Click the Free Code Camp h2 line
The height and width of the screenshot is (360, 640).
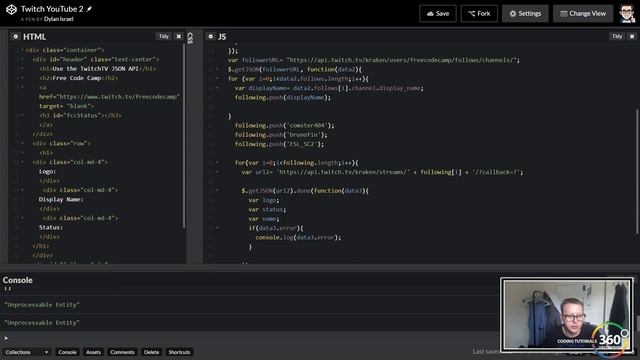coord(78,78)
